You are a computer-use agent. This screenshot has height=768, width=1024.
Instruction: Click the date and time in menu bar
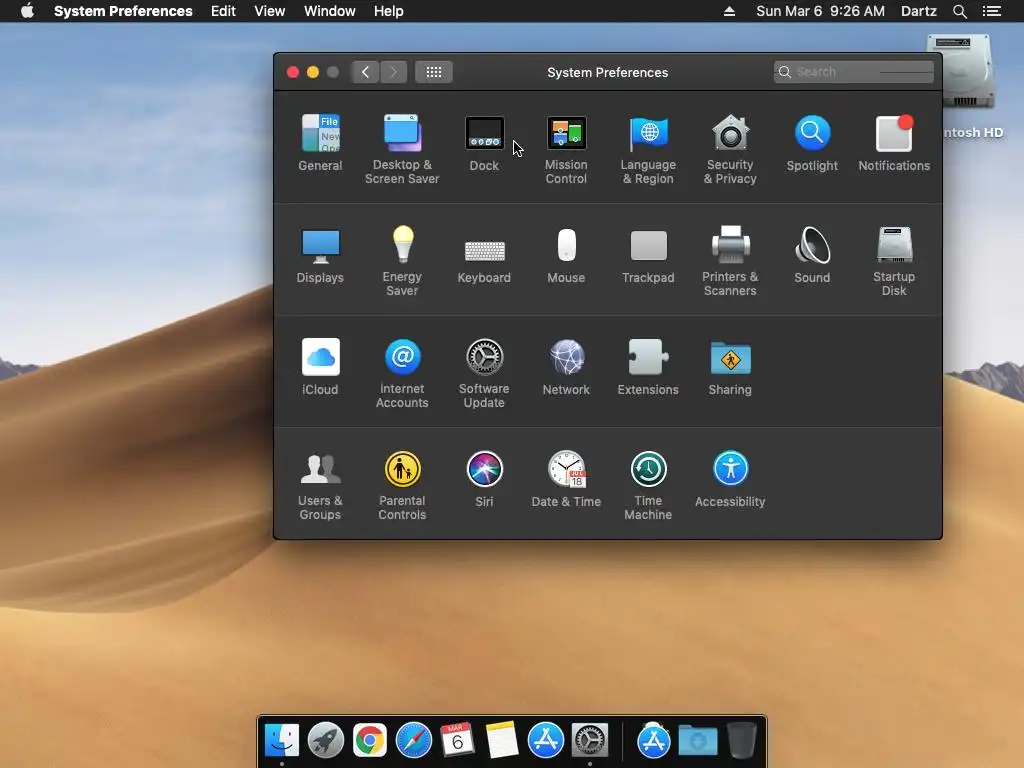coord(820,11)
